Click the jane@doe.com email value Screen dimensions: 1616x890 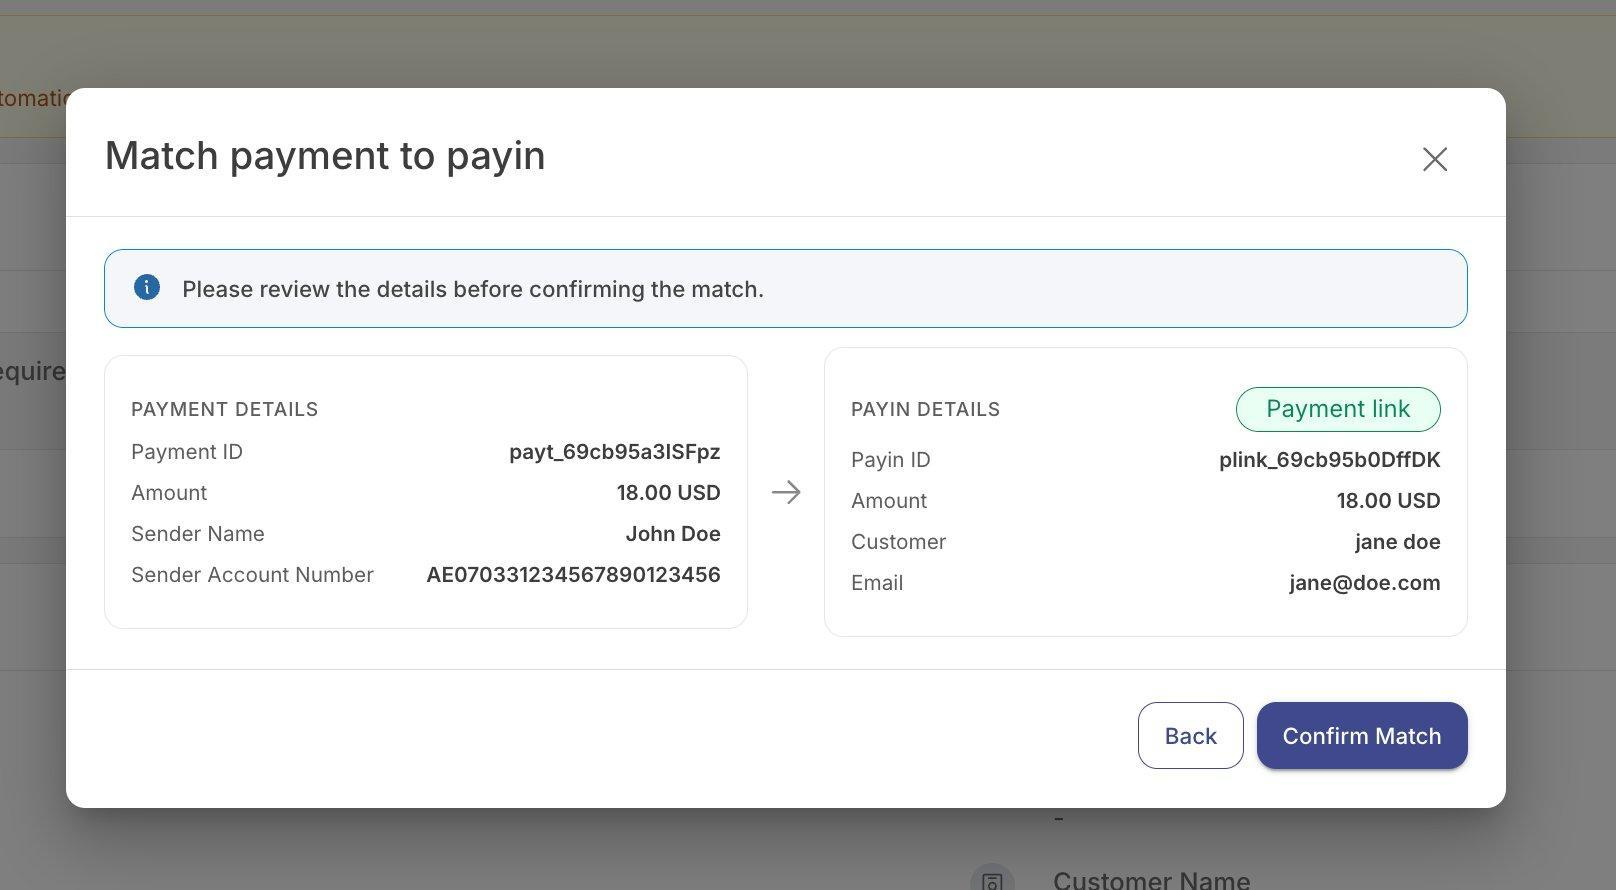(1365, 583)
